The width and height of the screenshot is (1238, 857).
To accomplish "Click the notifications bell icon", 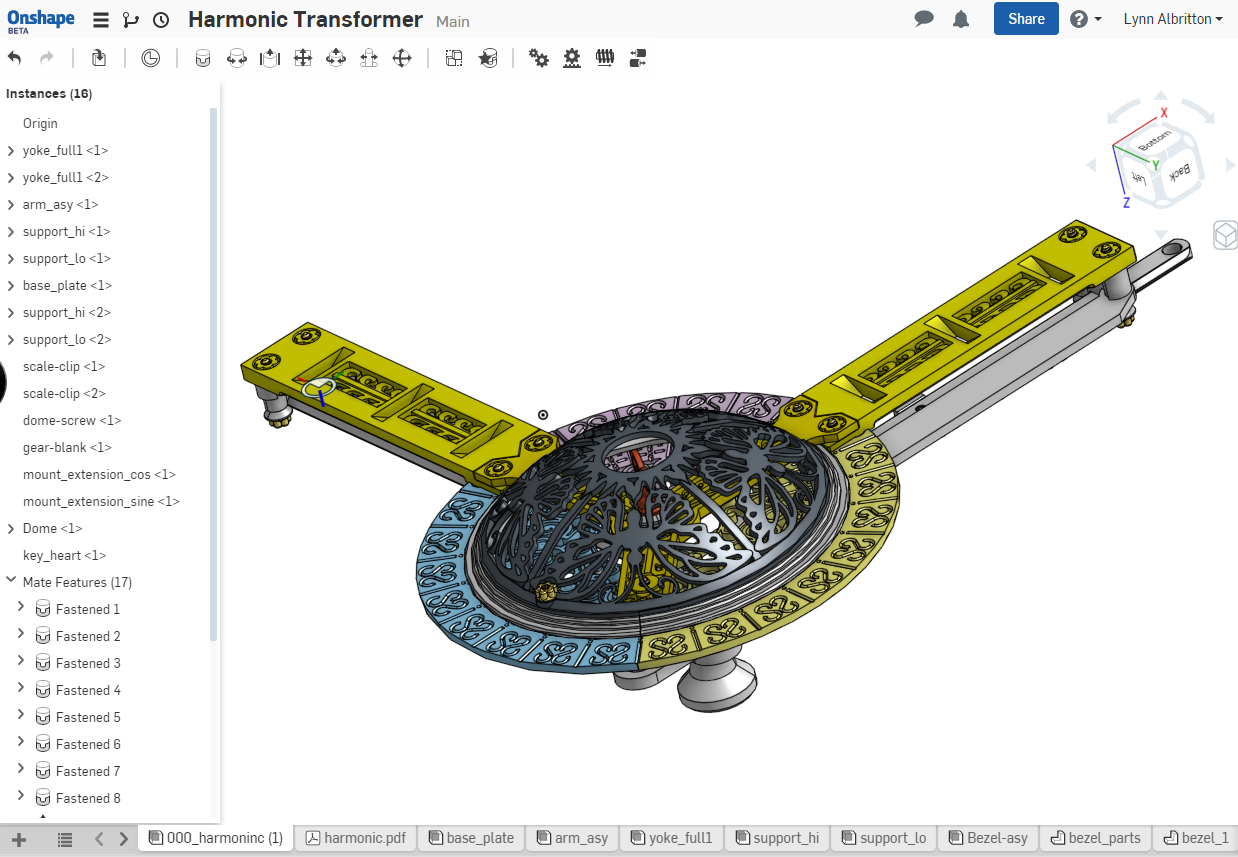I will coord(961,18).
